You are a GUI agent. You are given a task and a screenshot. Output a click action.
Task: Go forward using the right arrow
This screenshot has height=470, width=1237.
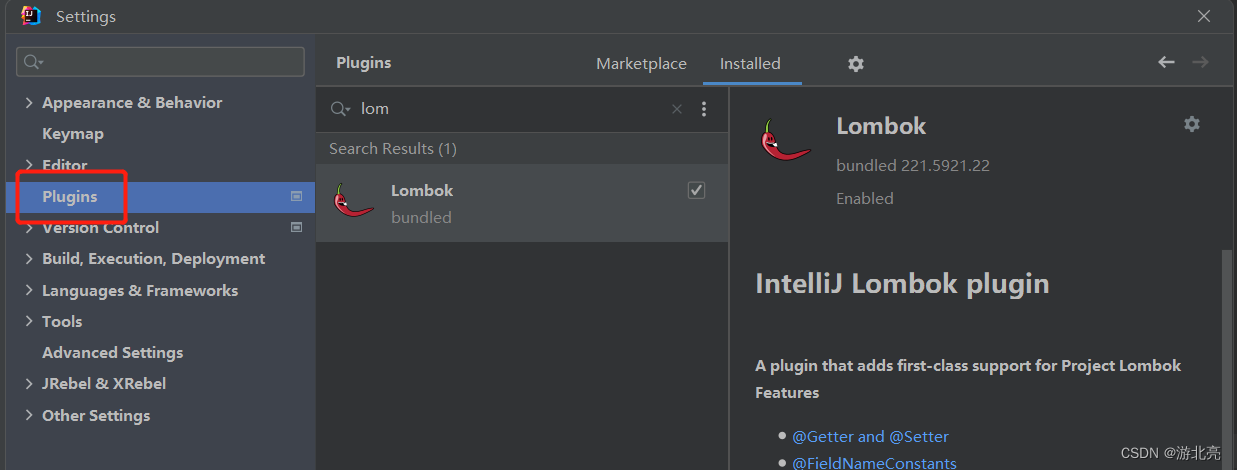click(x=1200, y=62)
